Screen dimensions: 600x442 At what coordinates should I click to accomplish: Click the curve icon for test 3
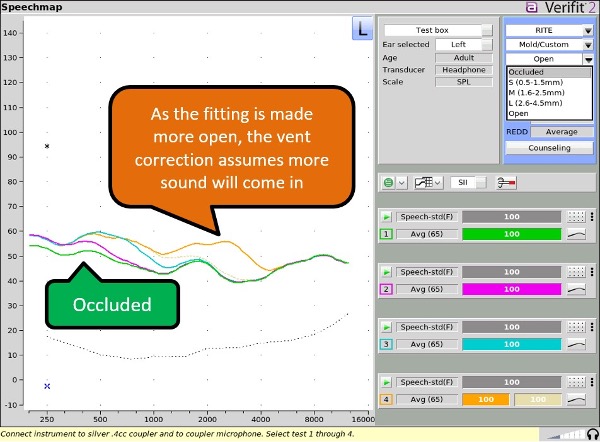coord(576,344)
